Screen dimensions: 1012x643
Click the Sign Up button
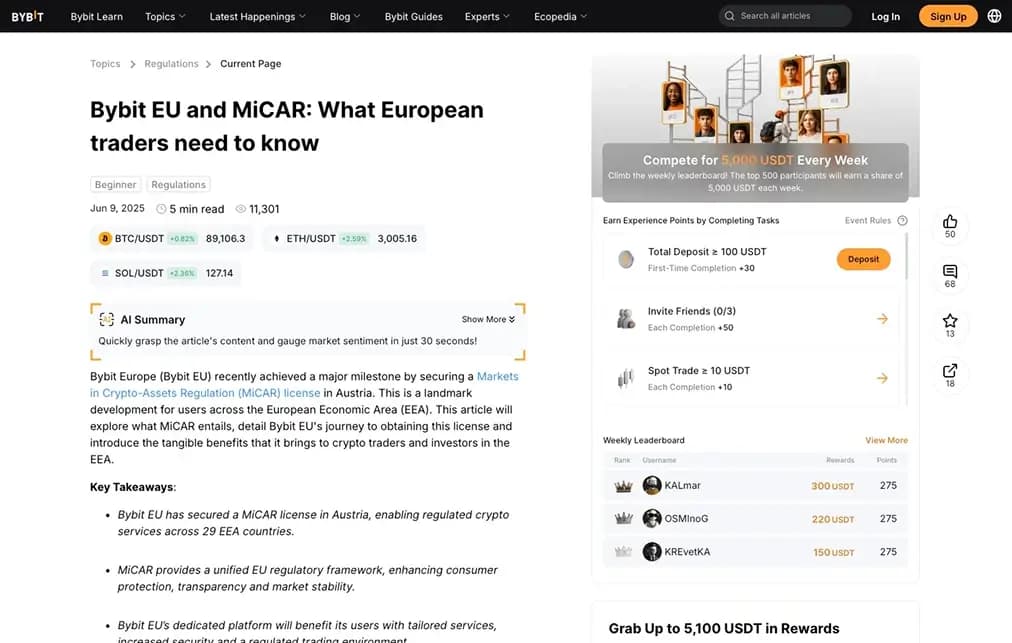point(947,16)
